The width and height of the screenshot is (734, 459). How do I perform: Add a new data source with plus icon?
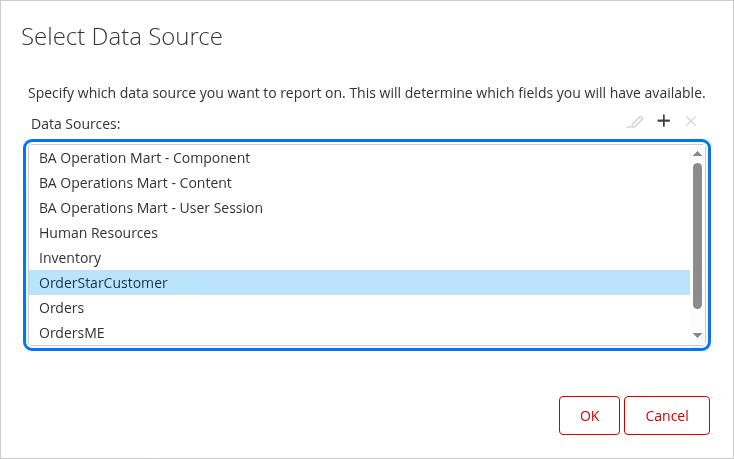(663, 122)
